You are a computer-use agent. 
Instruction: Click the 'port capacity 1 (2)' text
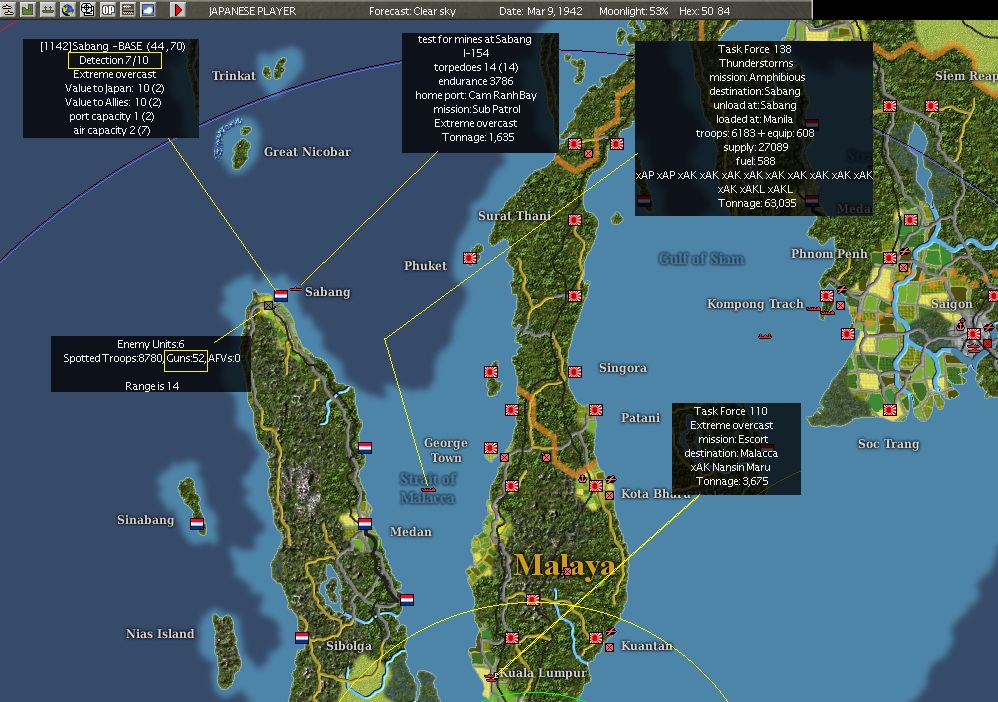coord(111,116)
